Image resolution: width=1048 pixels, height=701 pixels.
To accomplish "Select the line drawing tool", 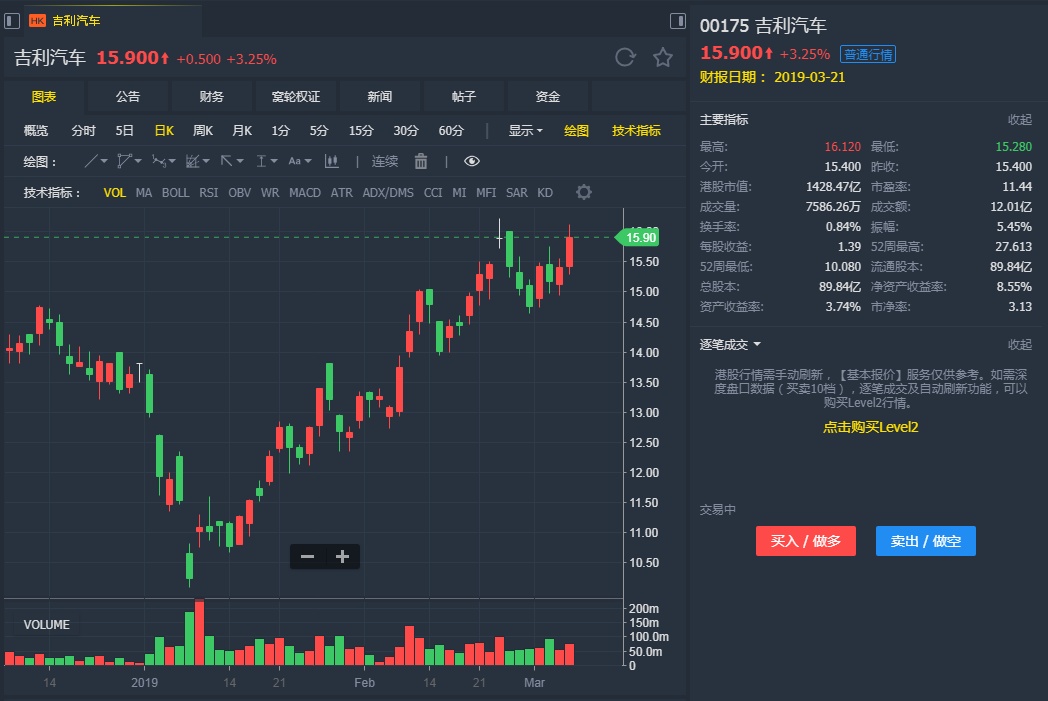I will [x=91, y=161].
